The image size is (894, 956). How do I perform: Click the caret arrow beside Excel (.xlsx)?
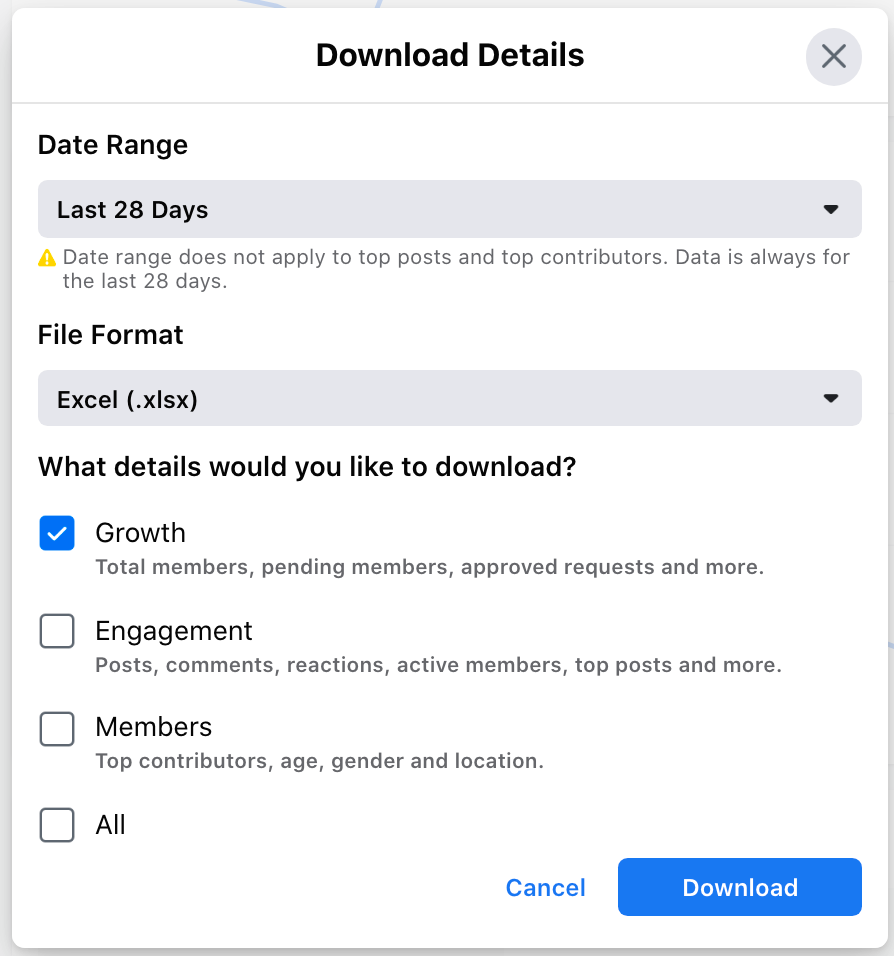pos(831,398)
